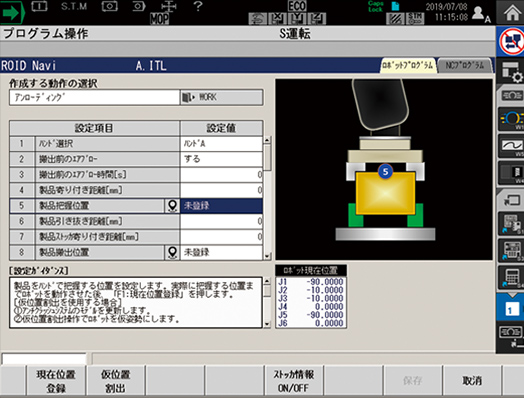Open the layout settings gear icon
524x398 pixels.
coord(511,71)
